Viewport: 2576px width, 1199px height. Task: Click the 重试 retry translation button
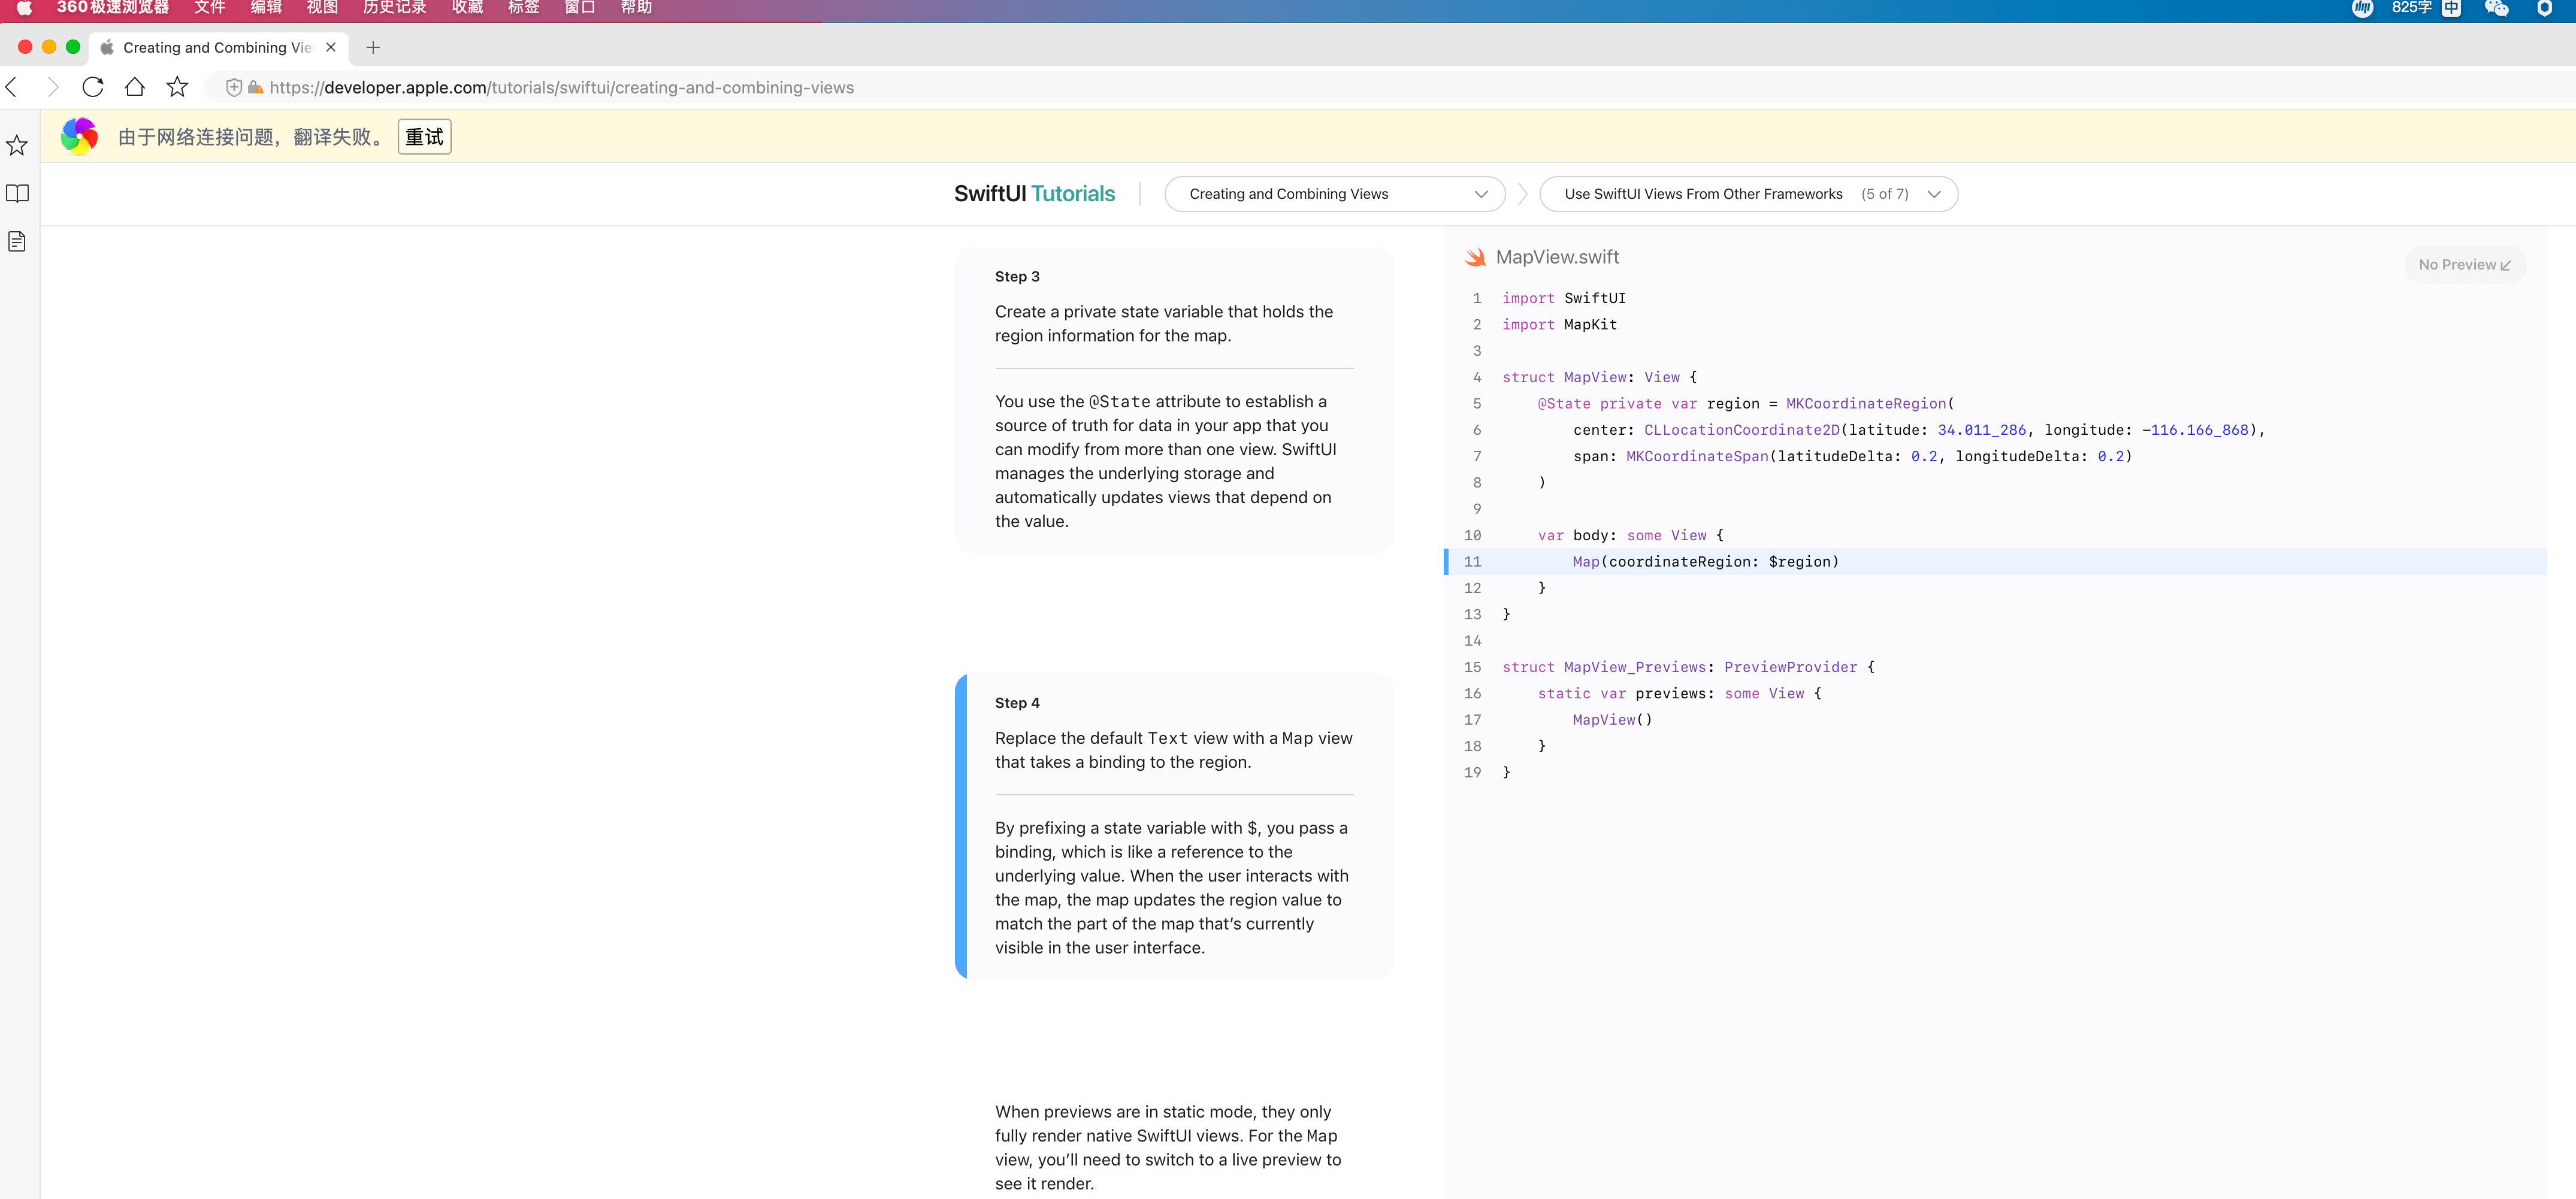[424, 136]
